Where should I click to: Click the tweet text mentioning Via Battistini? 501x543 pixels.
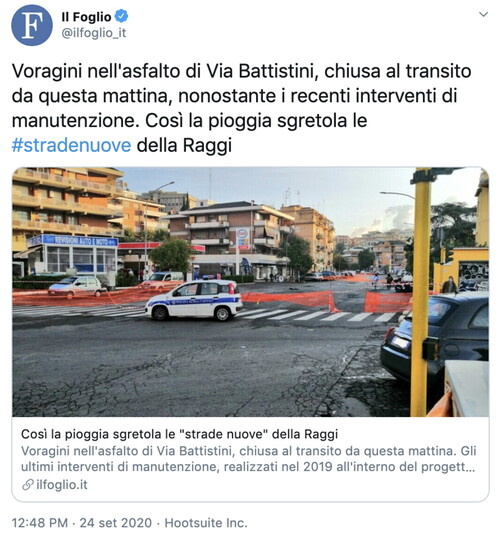coord(241,108)
